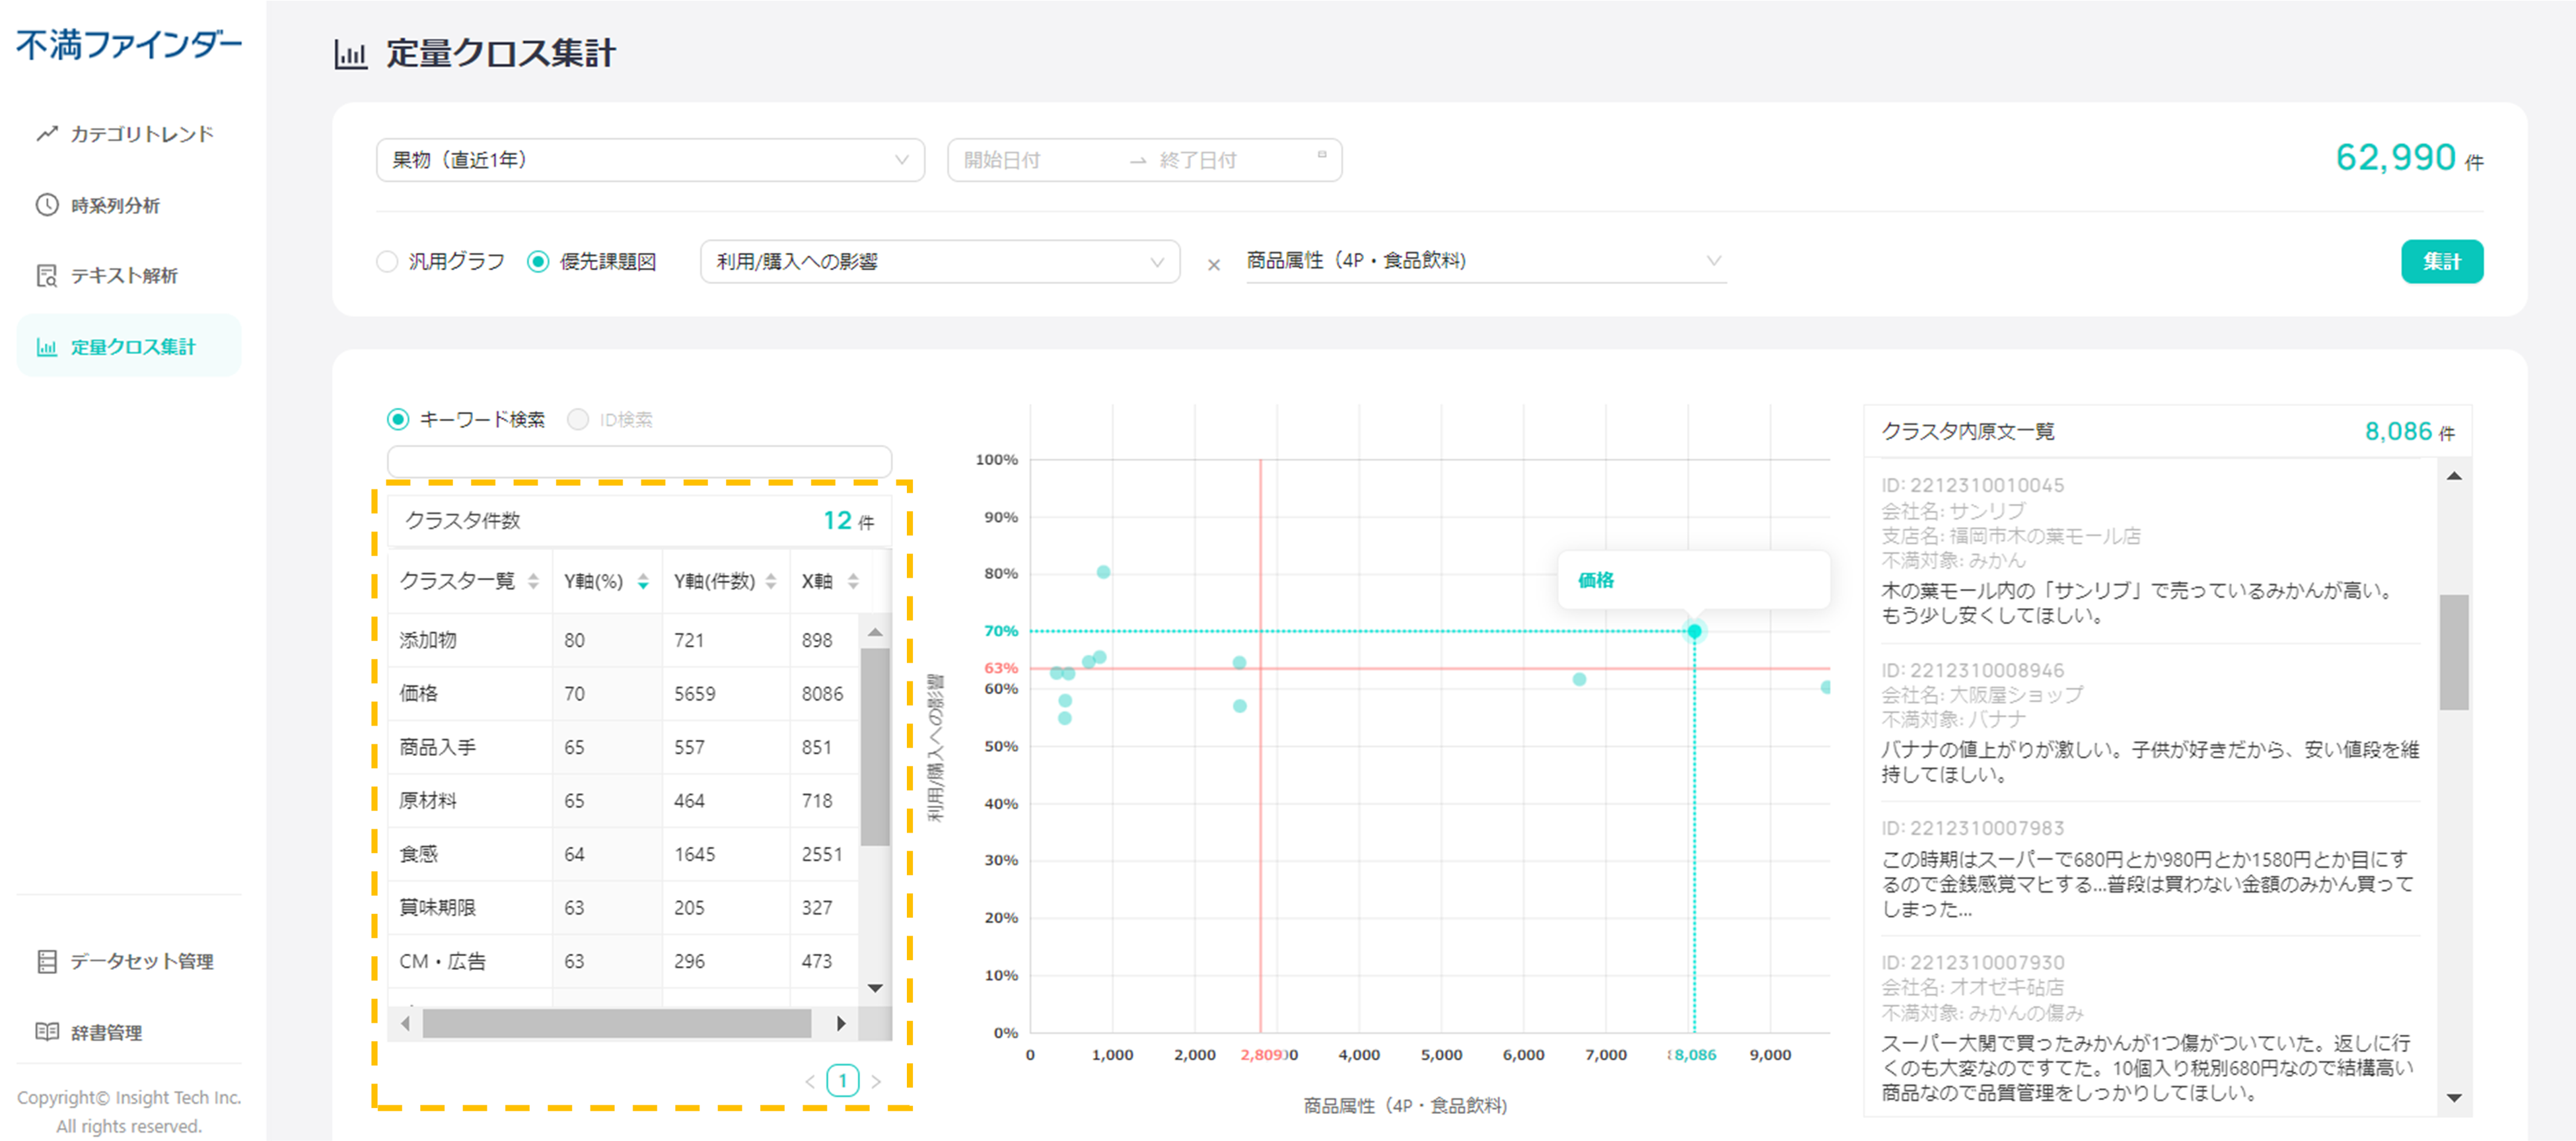Sort the クラスタ一覧 column
Viewport: 2576px width, 1141px height.
pos(533,581)
